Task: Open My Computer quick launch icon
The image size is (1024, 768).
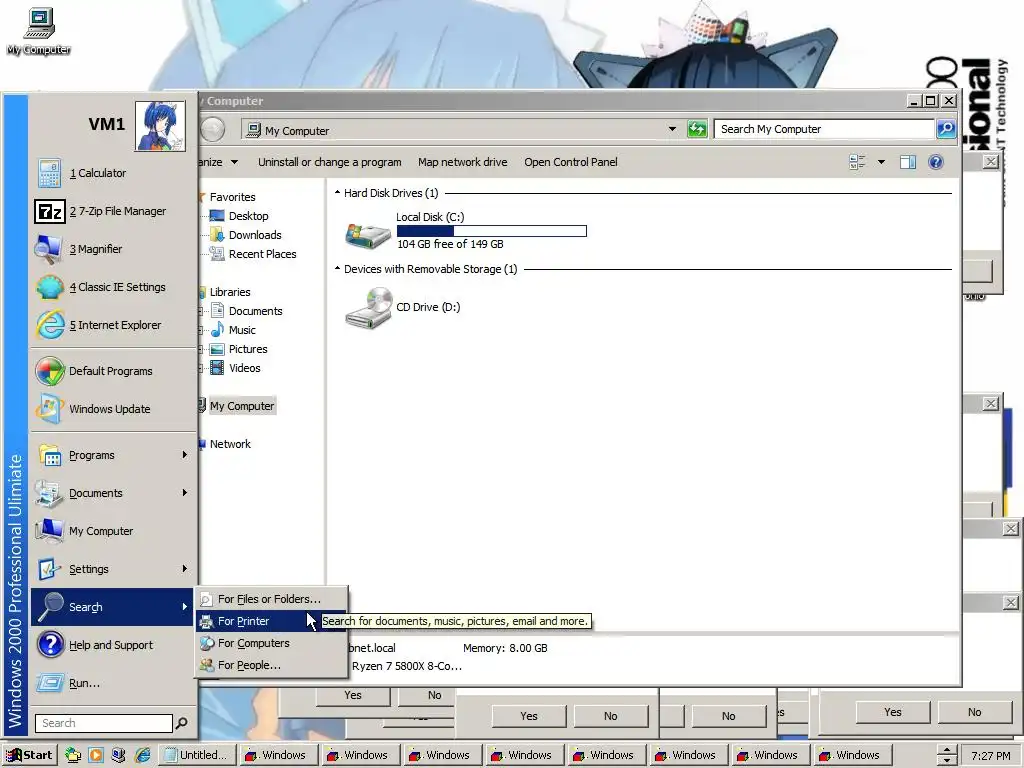Action: (x=118, y=755)
